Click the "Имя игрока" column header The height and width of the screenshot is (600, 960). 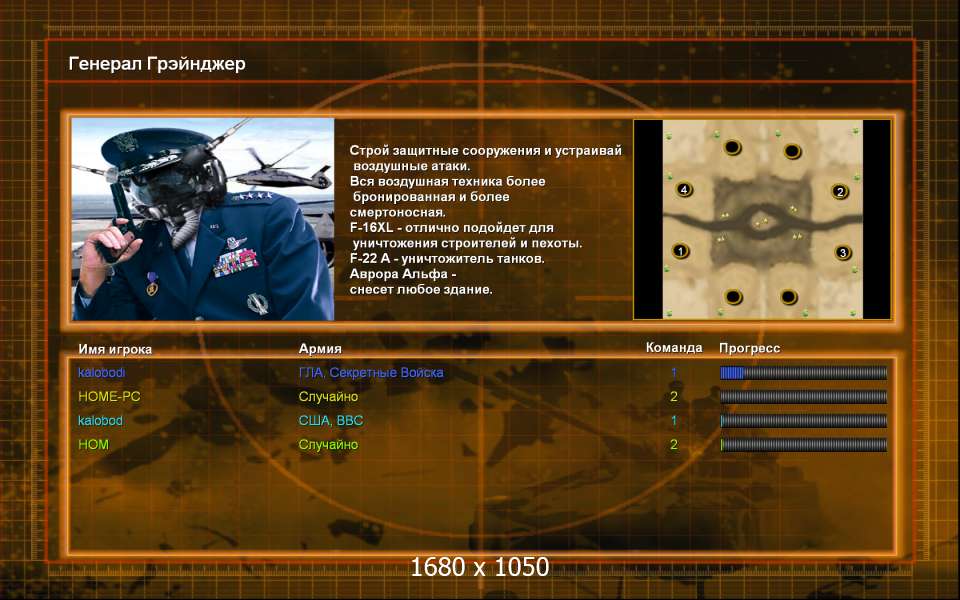[x=115, y=349]
